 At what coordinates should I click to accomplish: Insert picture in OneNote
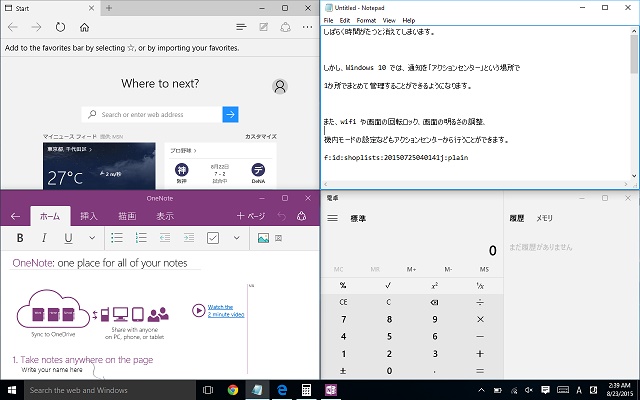pos(263,238)
